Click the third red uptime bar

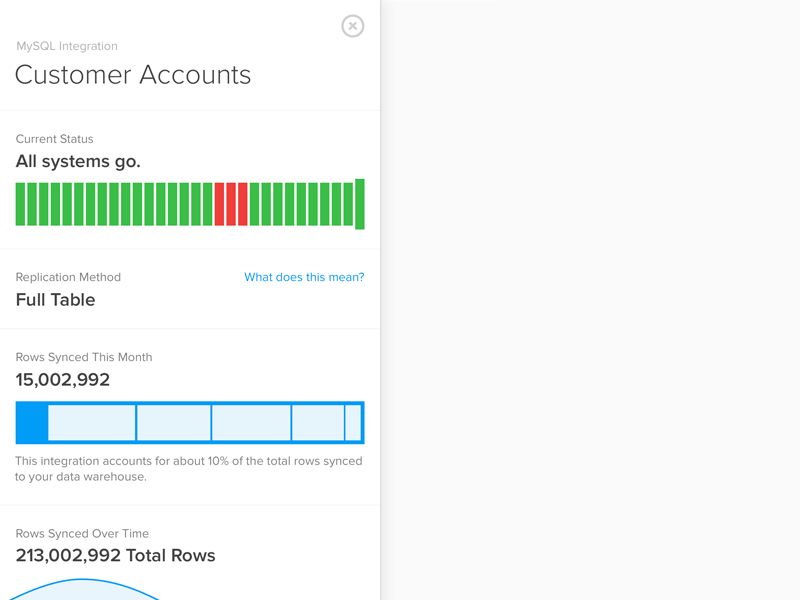pyautogui.click(x=242, y=203)
